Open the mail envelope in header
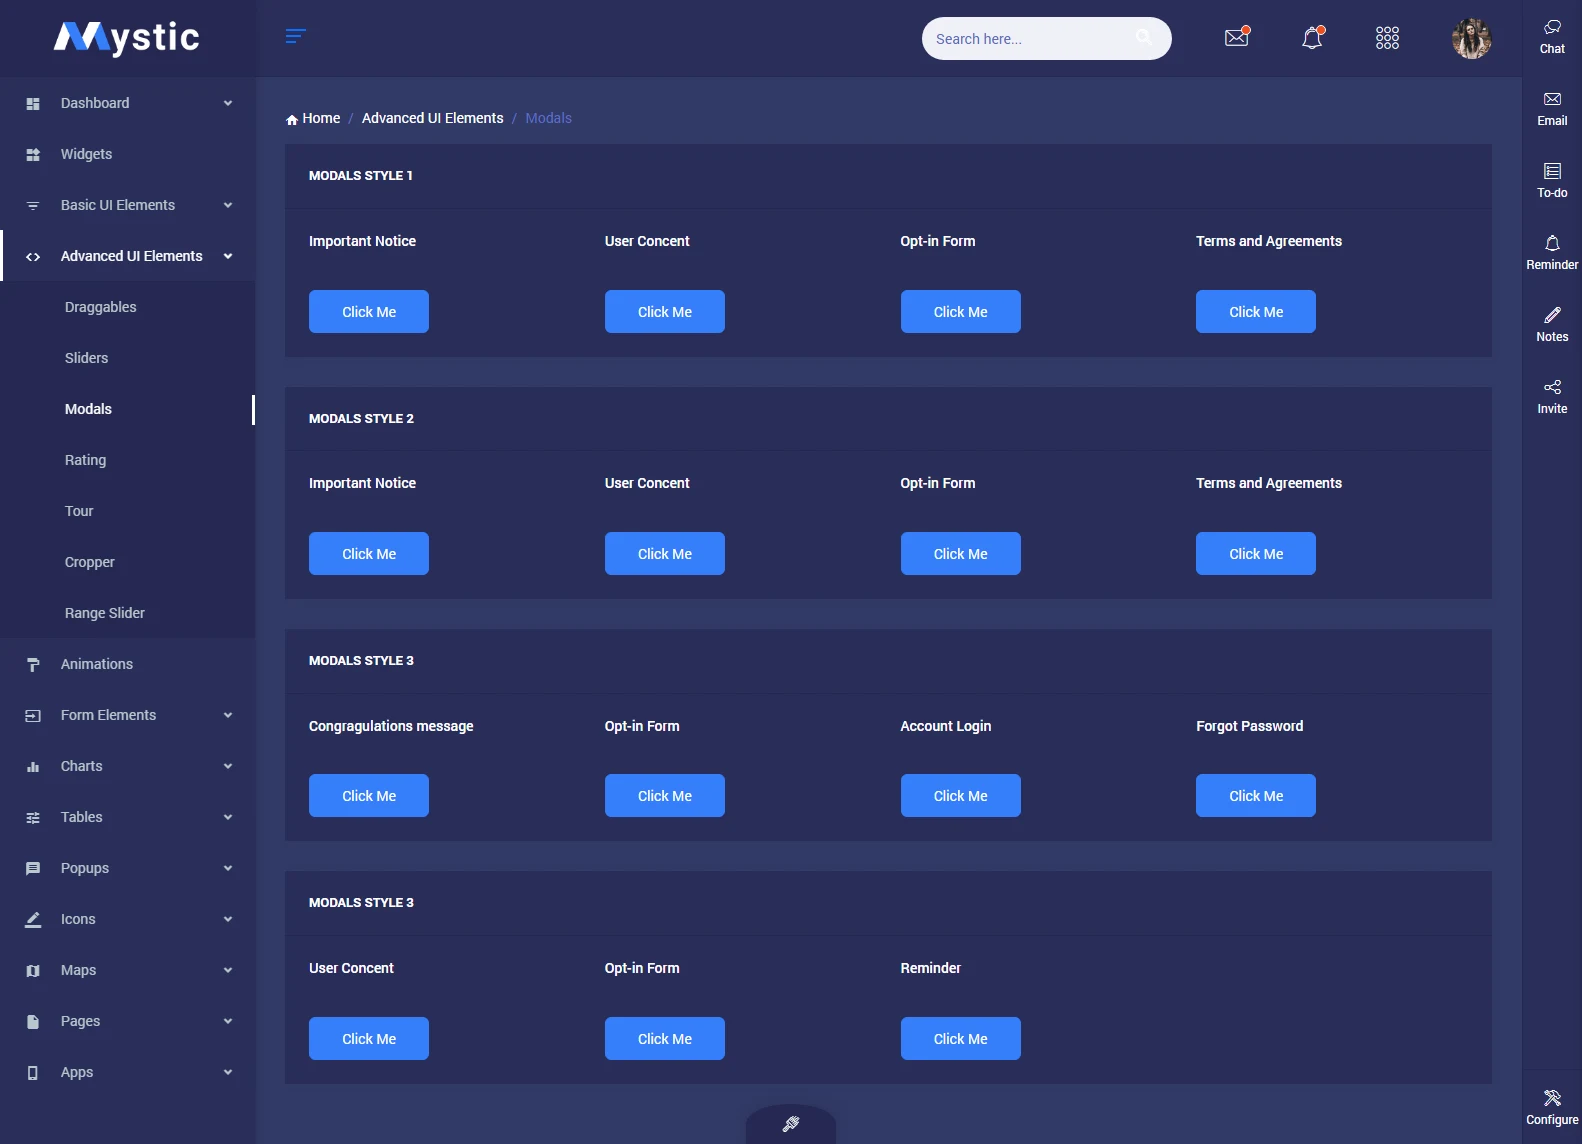This screenshot has width=1582, height=1144. [x=1237, y=38]
